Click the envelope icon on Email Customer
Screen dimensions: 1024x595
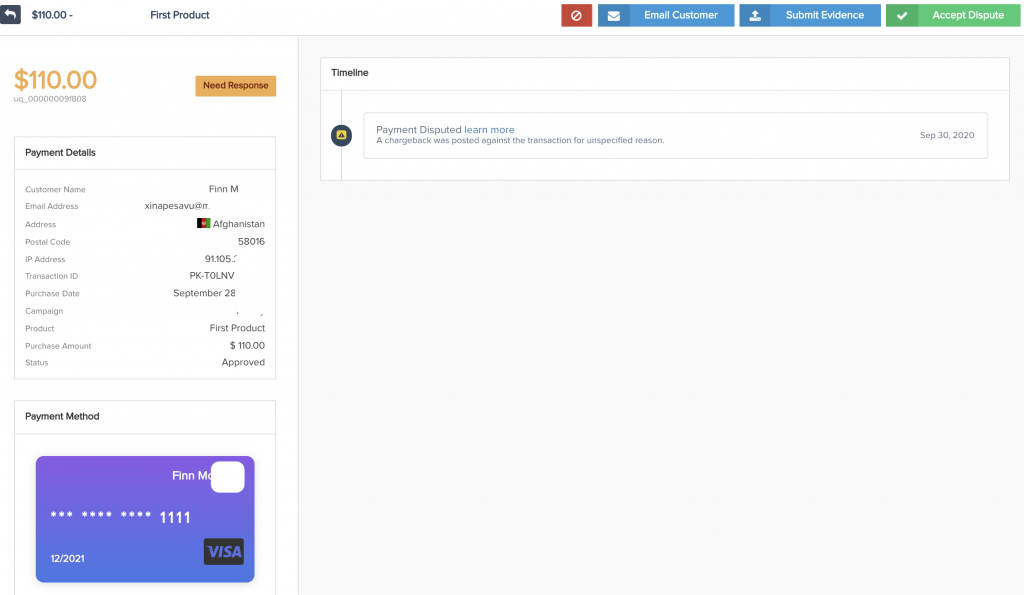614,15
